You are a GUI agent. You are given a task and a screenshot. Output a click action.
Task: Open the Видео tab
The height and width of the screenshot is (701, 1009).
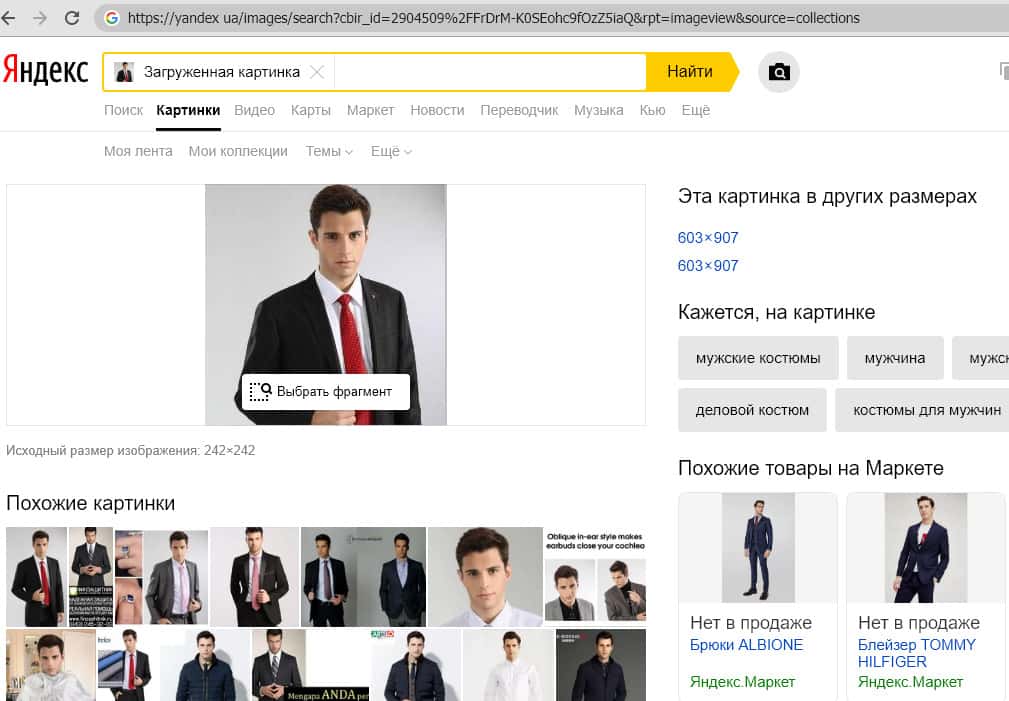pyautogui.click(x=254, y=110)
